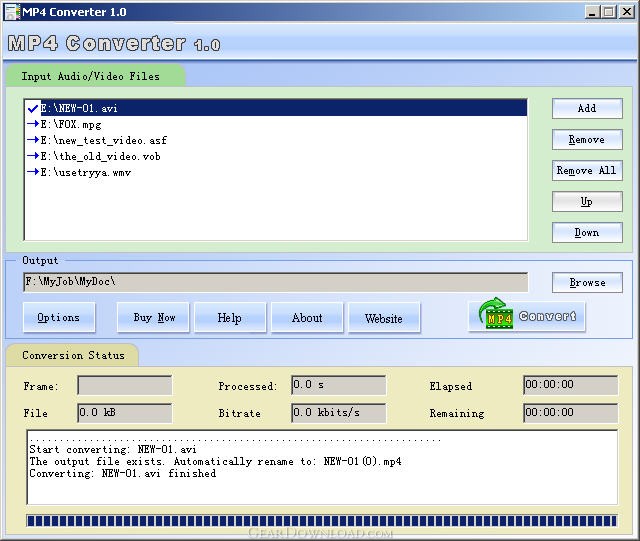640x541 pixels.
Task: Click the arrow icon beside the_old_video.vob
Action: 33,156
